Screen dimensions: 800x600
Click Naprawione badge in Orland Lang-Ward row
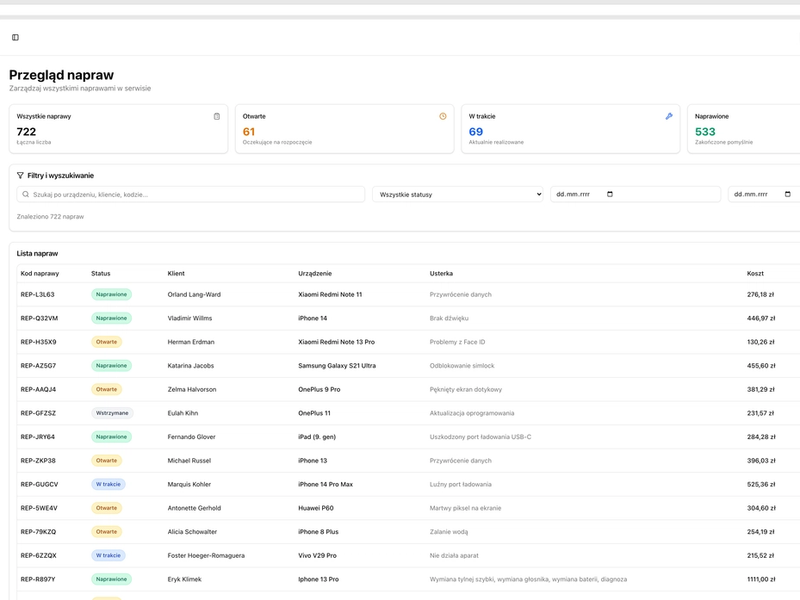tap(111, 294)
